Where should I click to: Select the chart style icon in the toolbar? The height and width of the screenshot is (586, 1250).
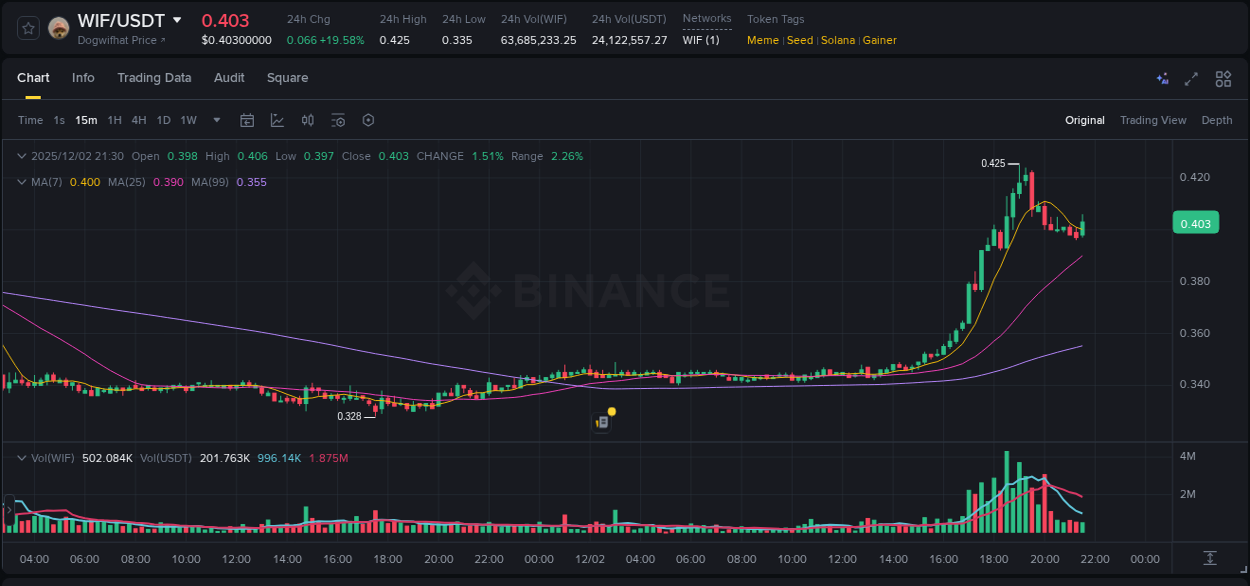[277, 120]
